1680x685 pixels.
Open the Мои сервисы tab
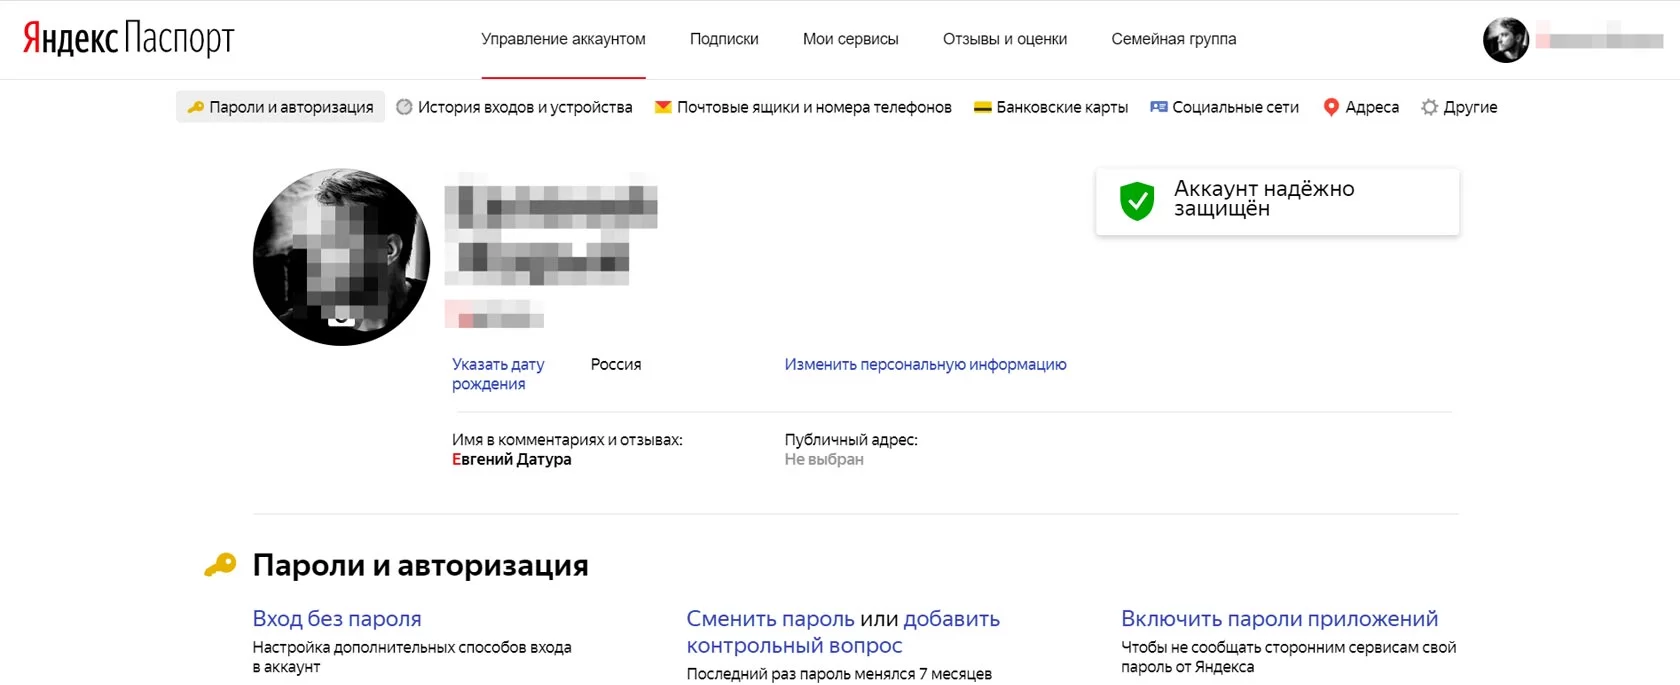click(851, 39)
